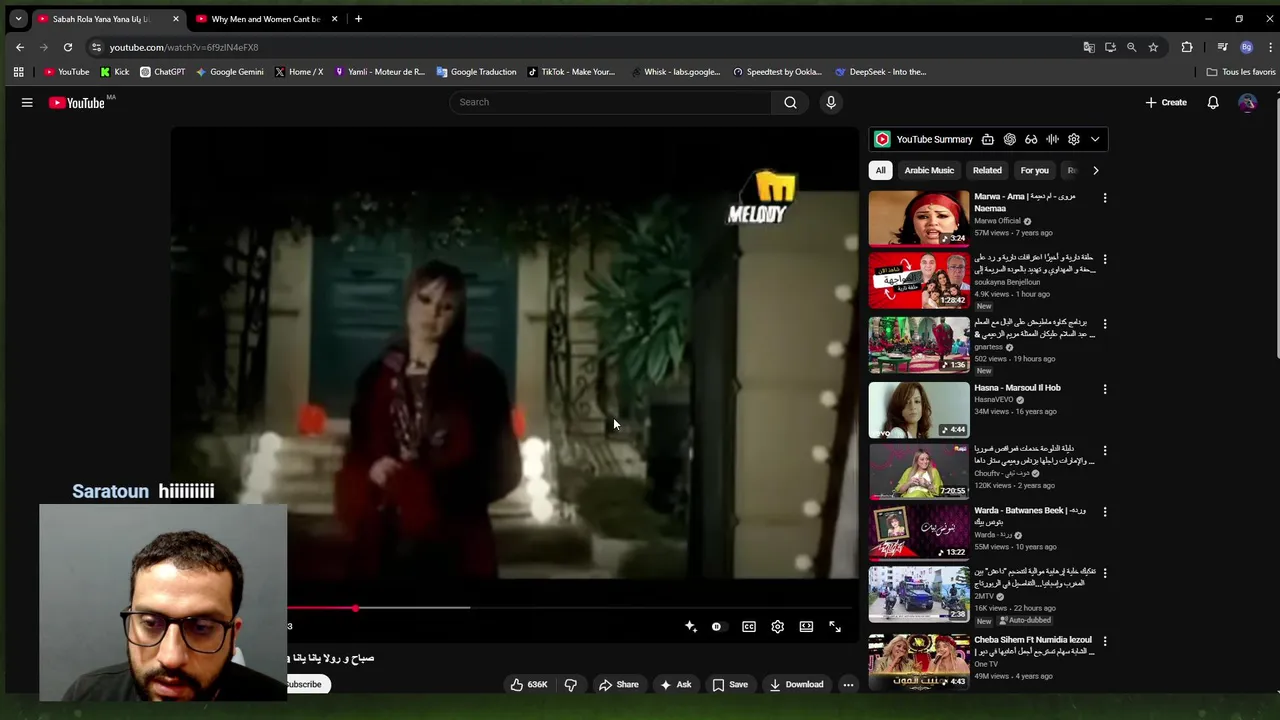Image resolution: width=1280 pixels, height=720 pixels.
Task: Open options for Warda - Batwanes Beek
Action: click(1105, 512)
